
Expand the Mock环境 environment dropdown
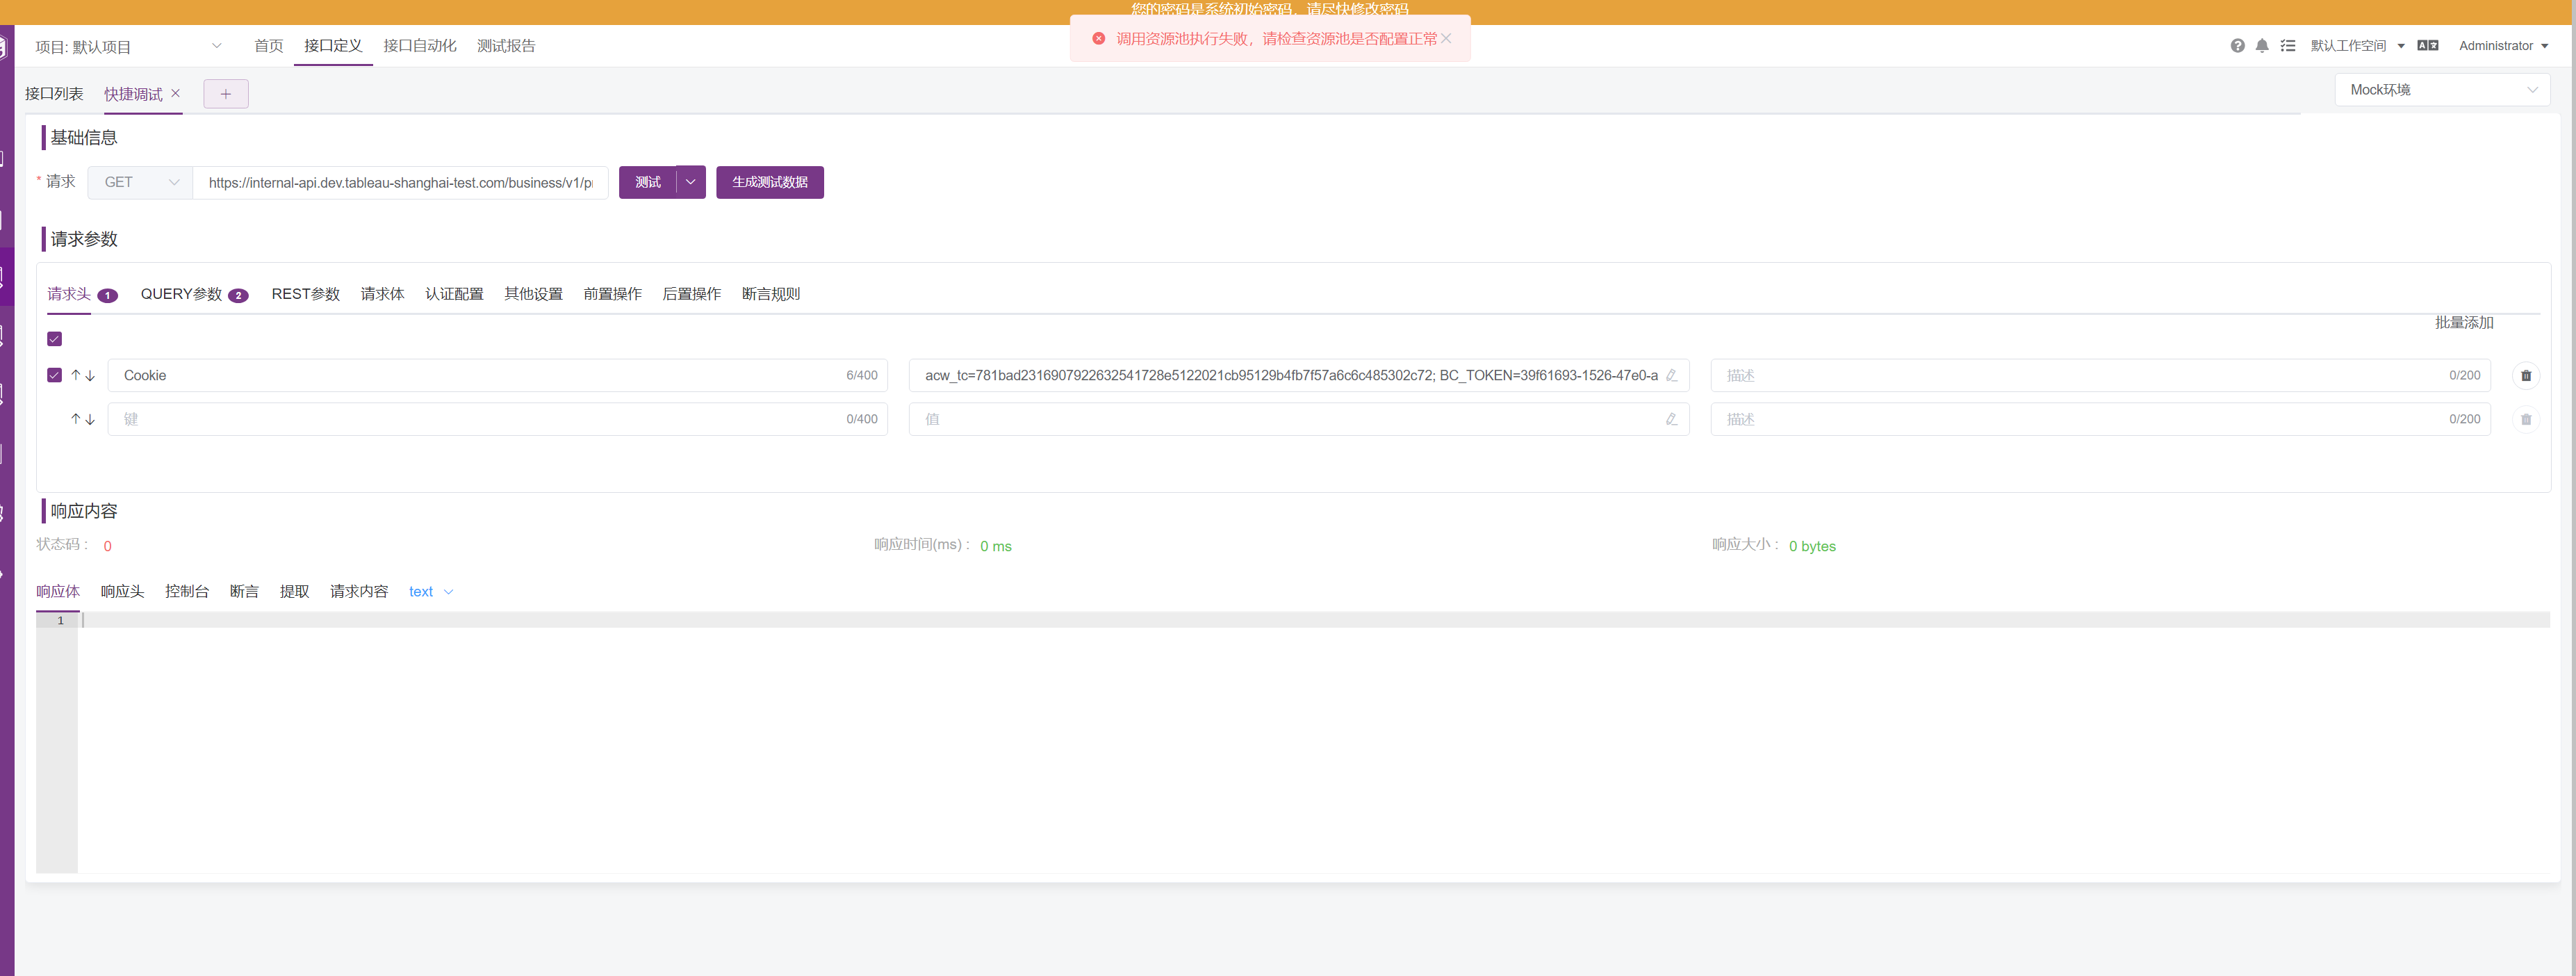(x=2442, y=90)
